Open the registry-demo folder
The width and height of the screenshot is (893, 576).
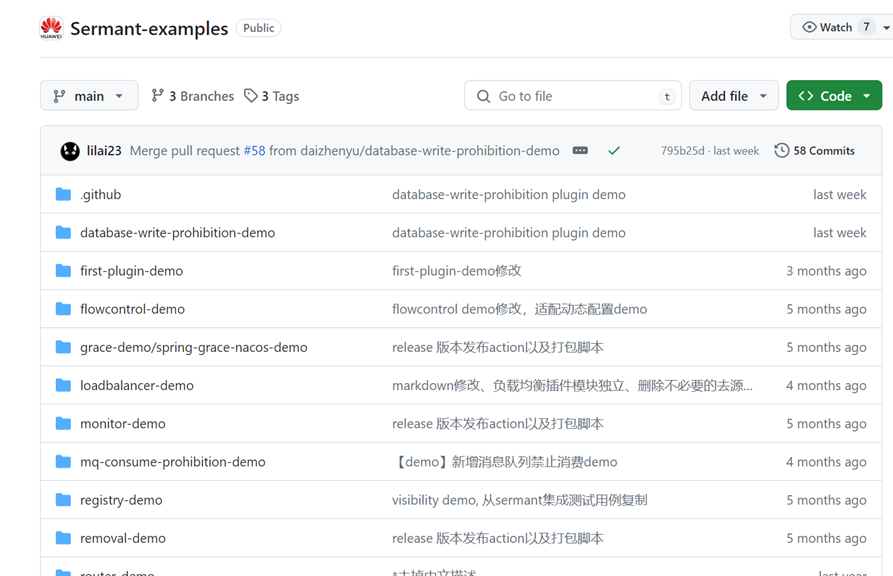click(122, 499)
